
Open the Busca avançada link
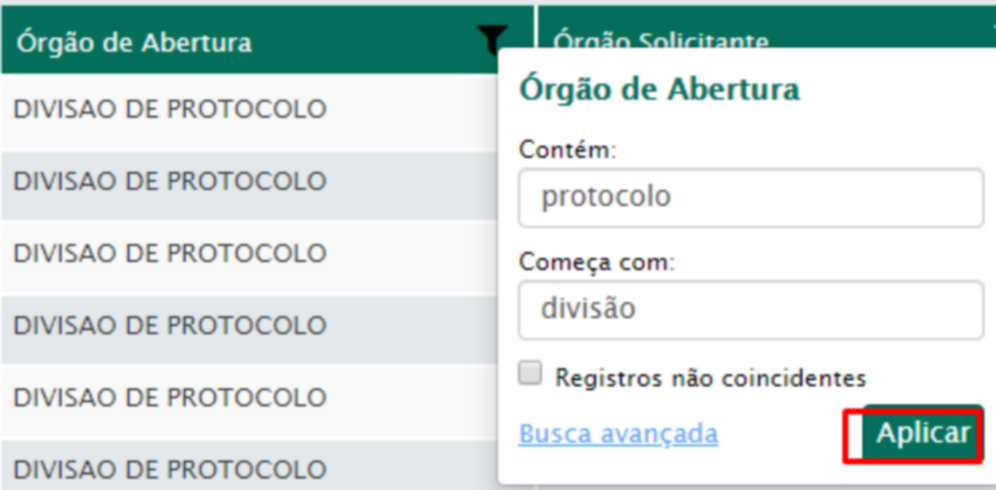tap(618, 433)
